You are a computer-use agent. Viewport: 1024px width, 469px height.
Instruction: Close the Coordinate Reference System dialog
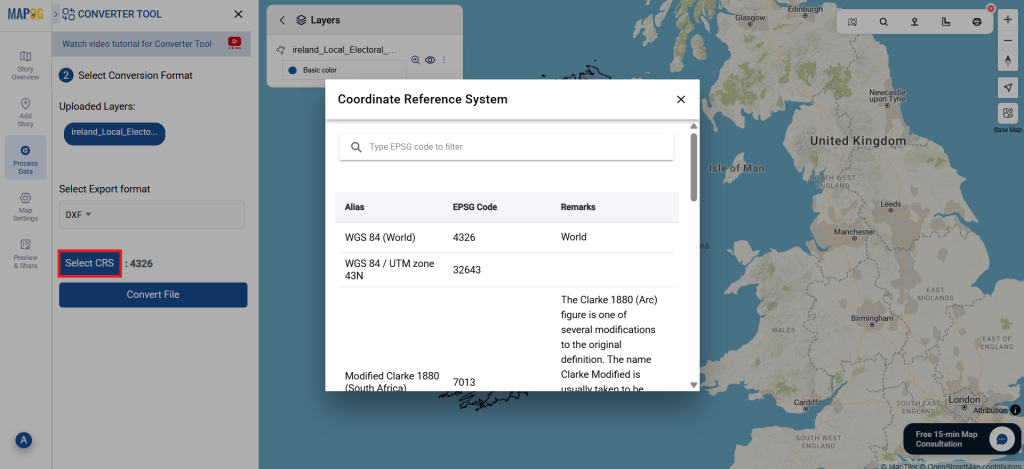[680, 99]
